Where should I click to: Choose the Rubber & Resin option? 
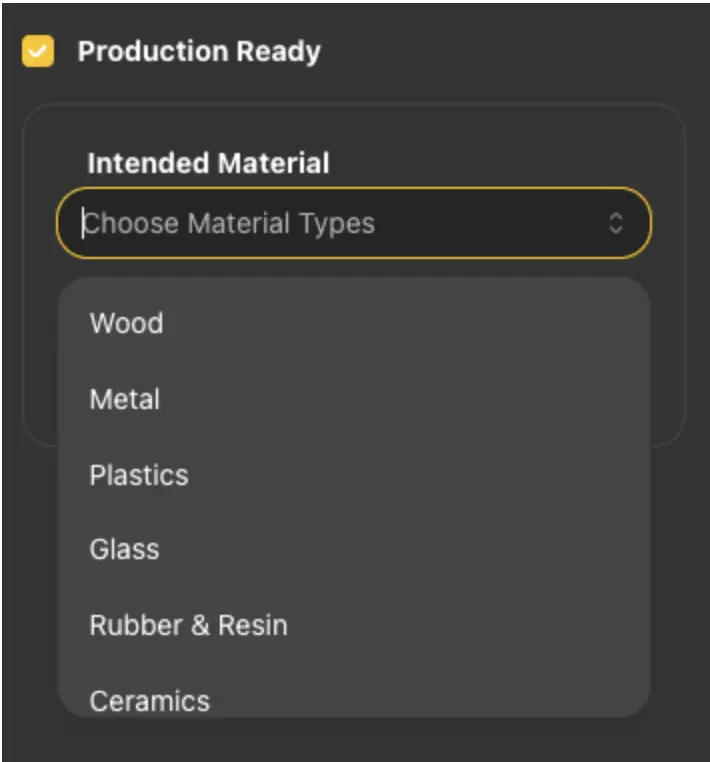(188, 625)
